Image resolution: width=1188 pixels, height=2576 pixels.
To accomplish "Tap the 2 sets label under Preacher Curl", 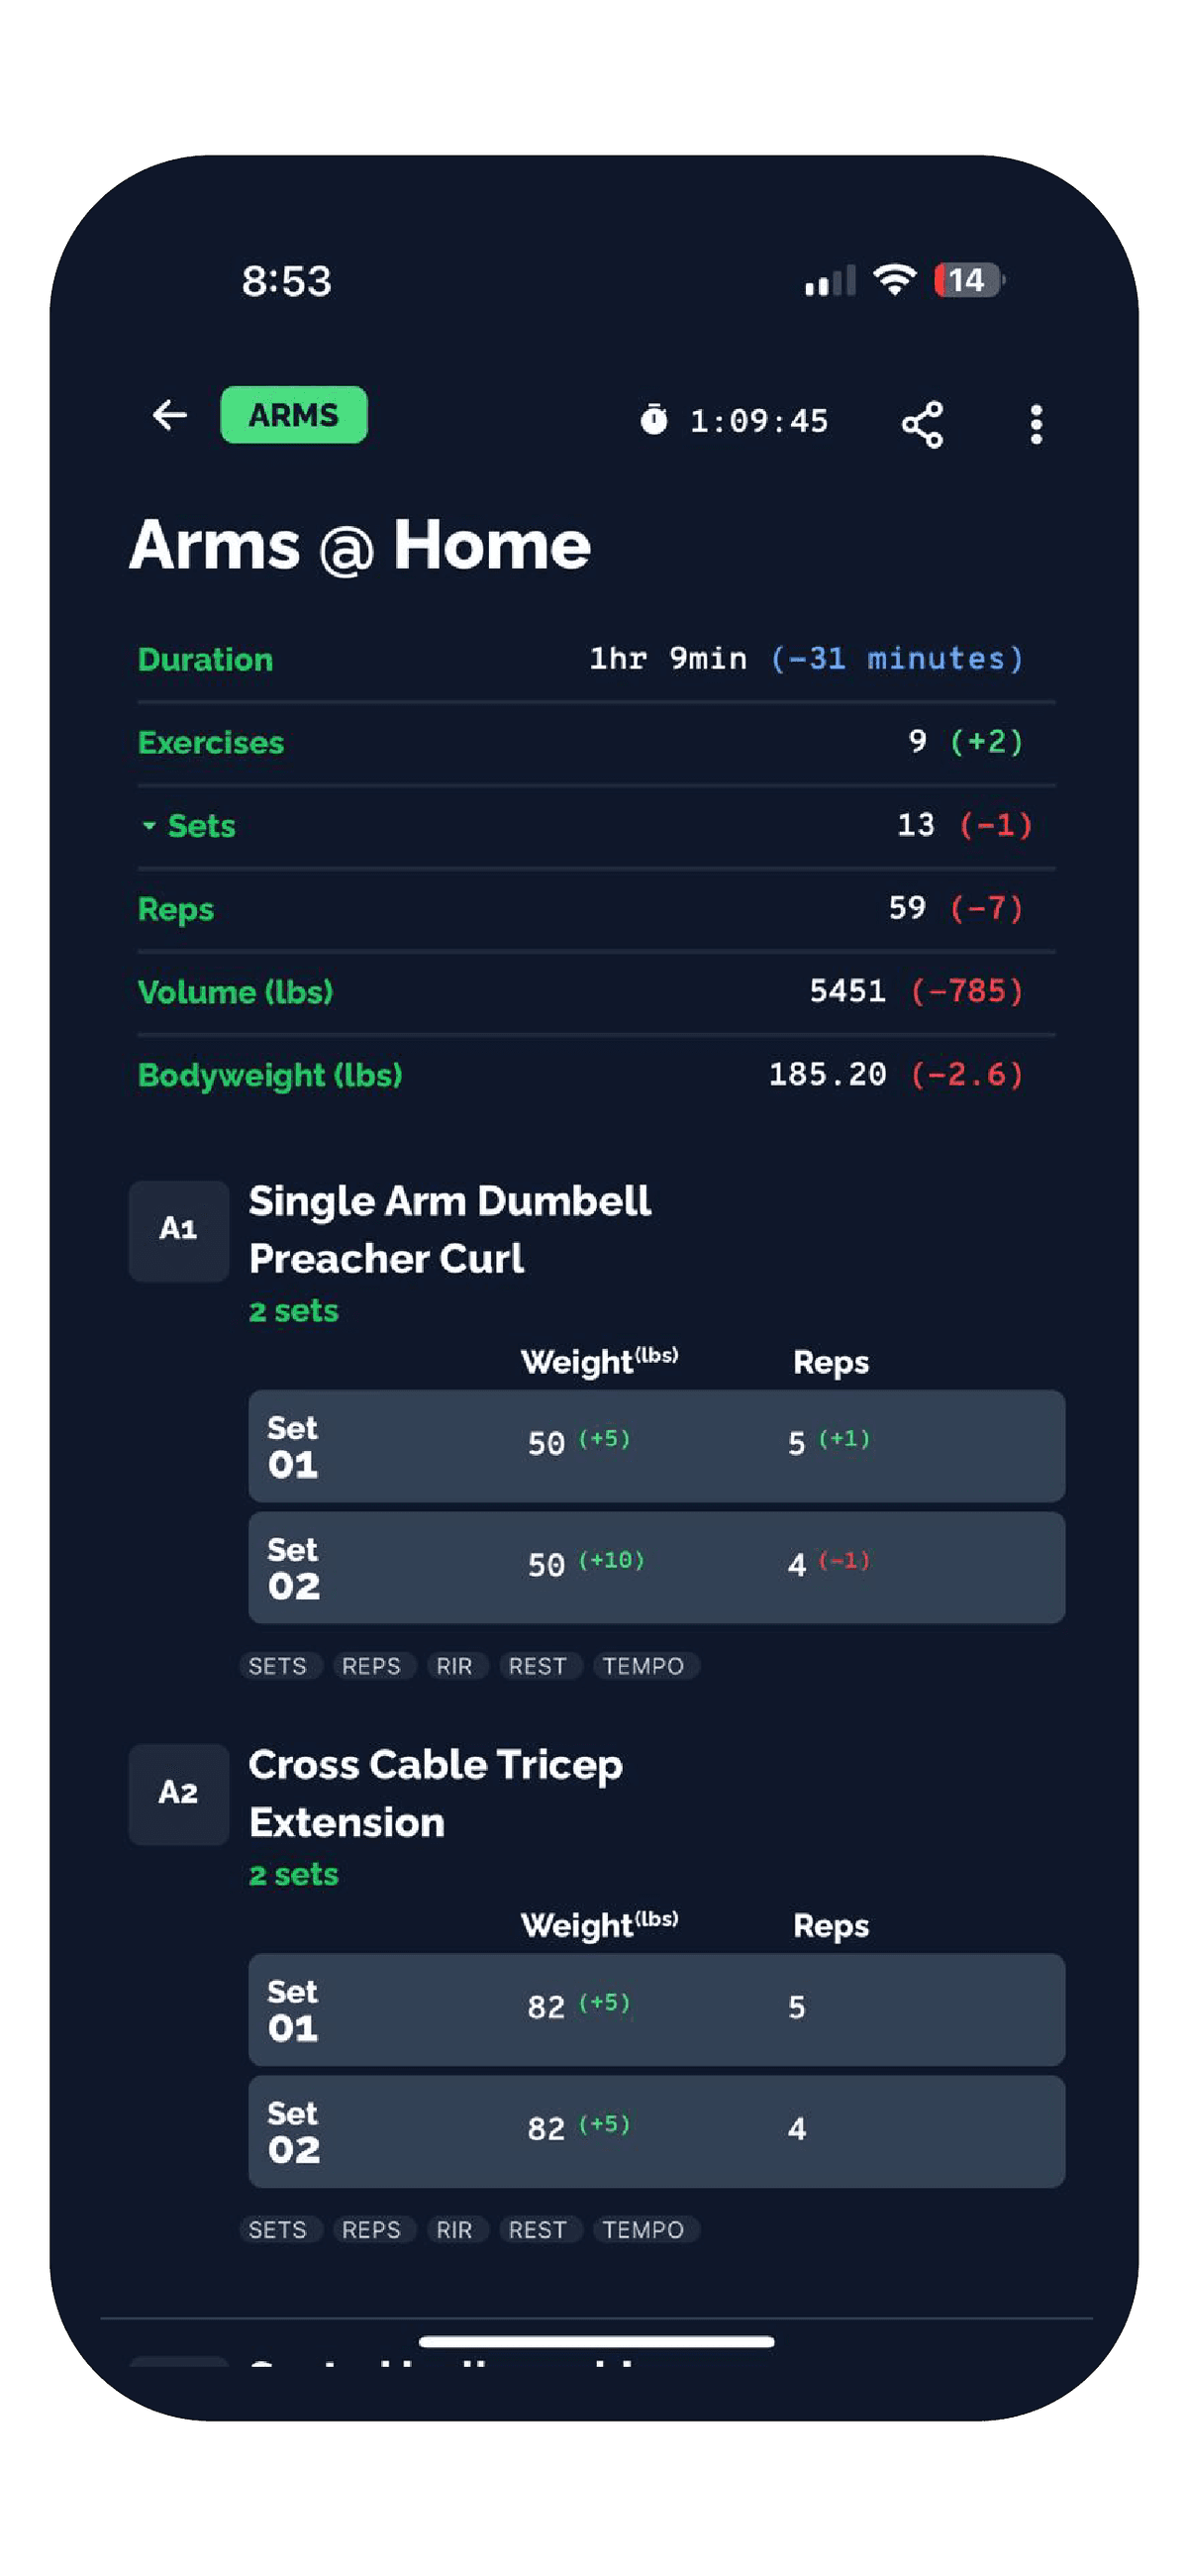I will [292, 1310].
